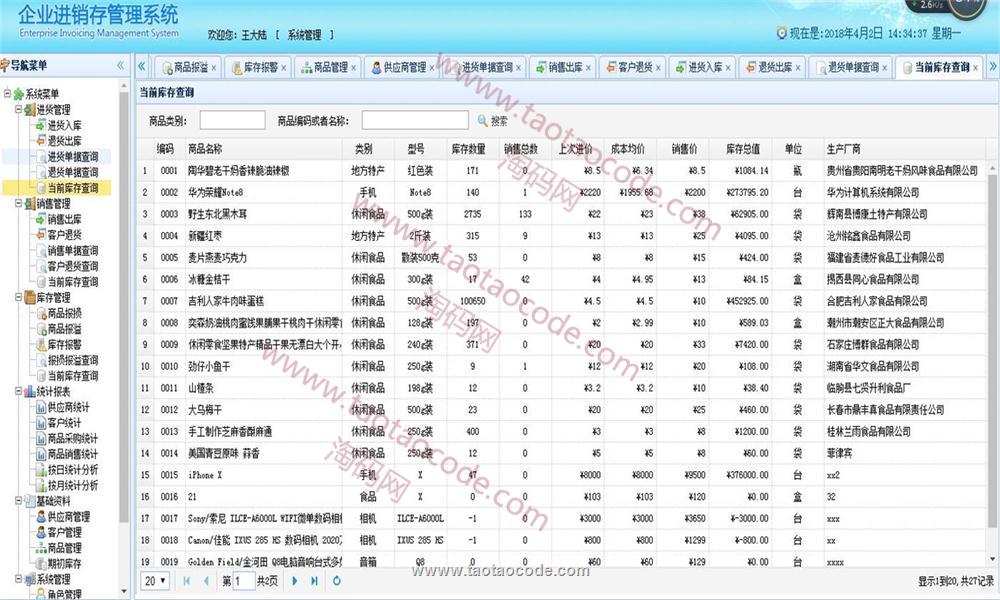
Task: Open 按日统计分析 in the navigation tree
Action: 72,470
